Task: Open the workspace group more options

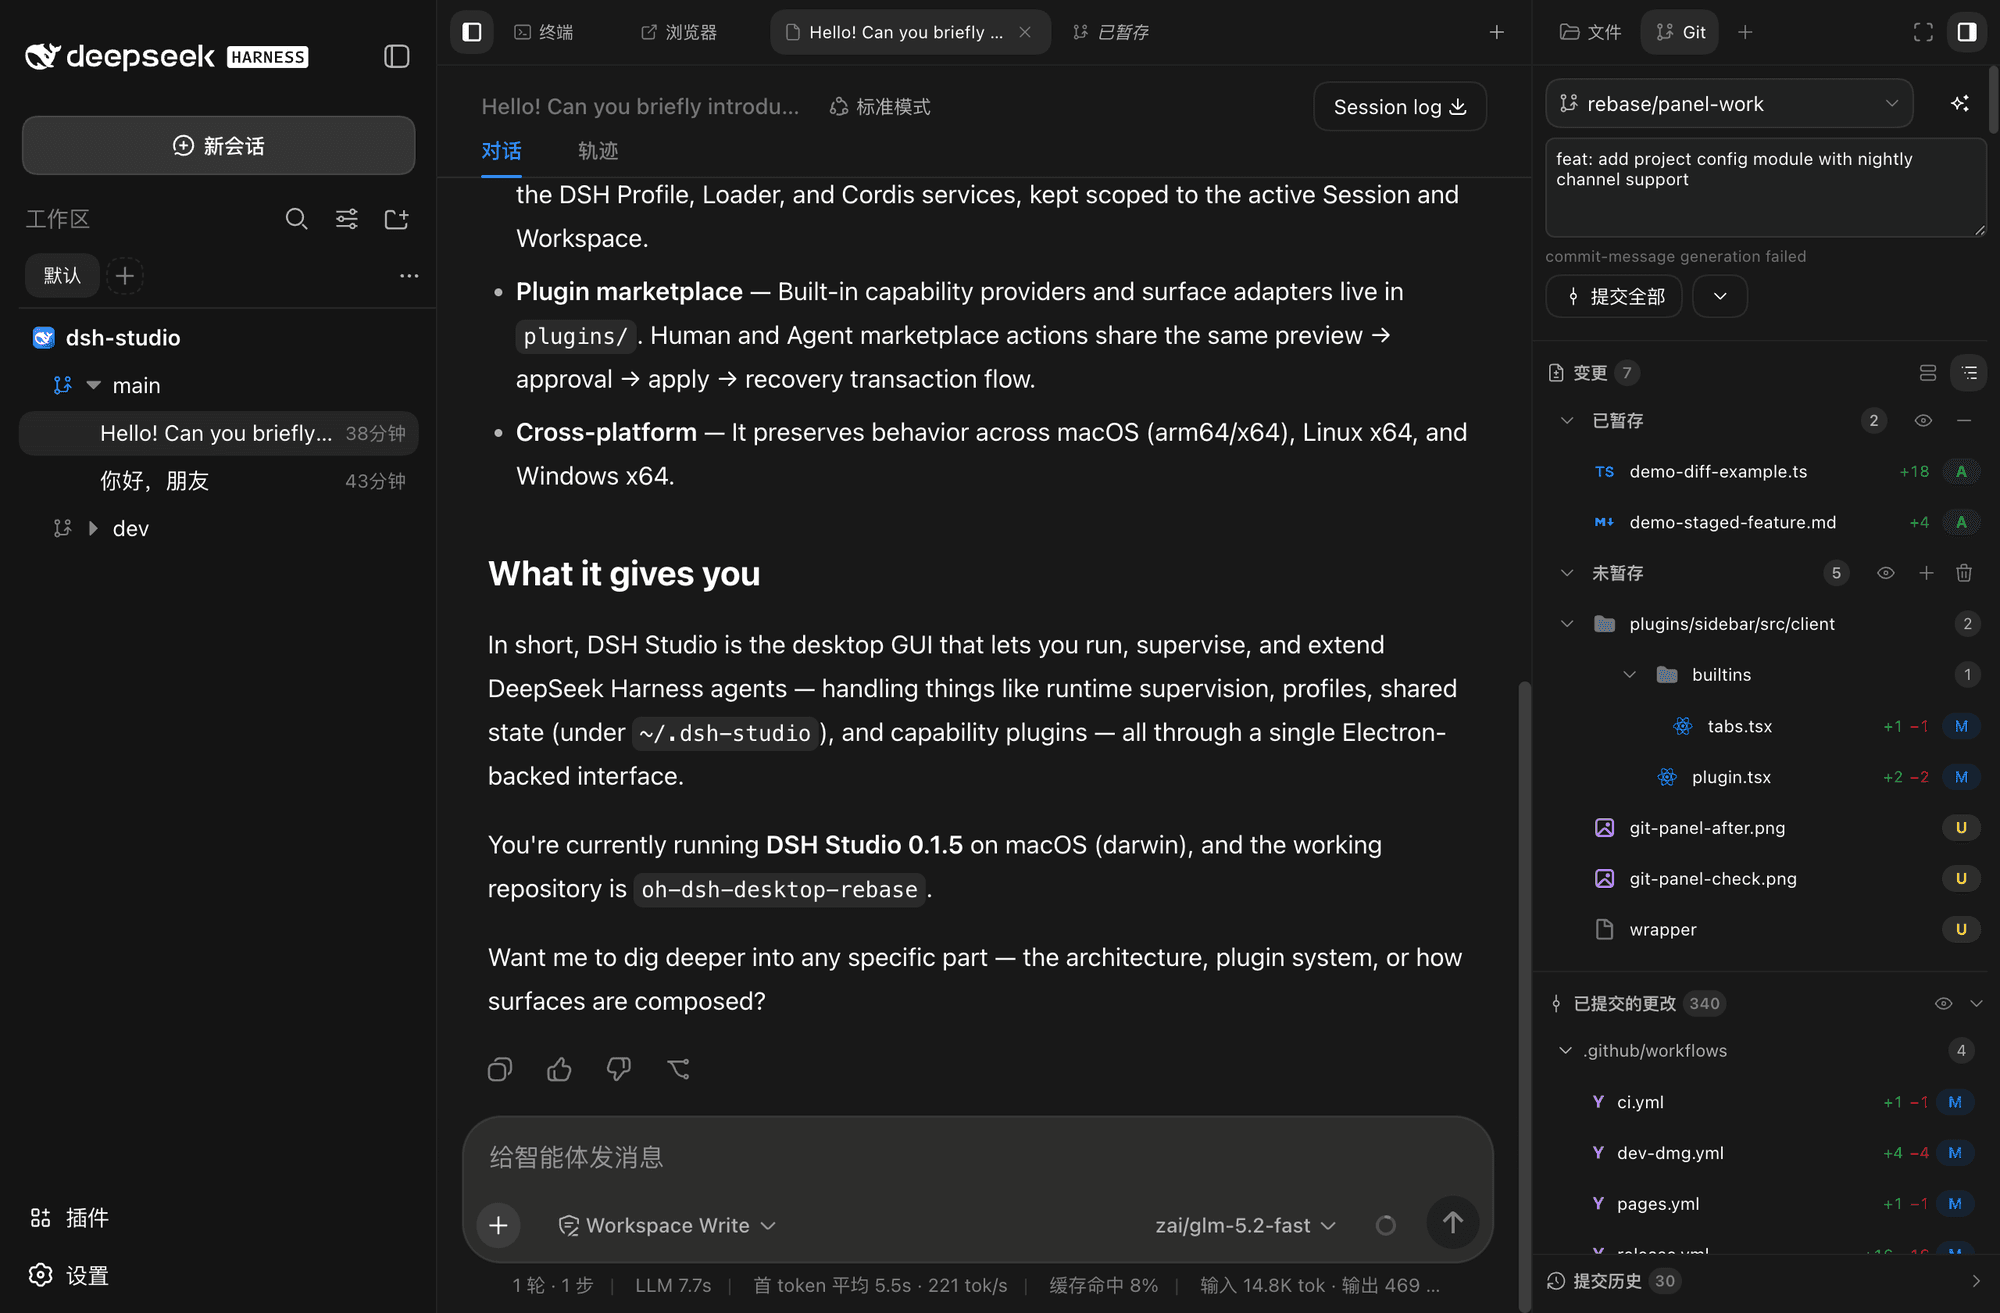Action: [x=409, y=276]
